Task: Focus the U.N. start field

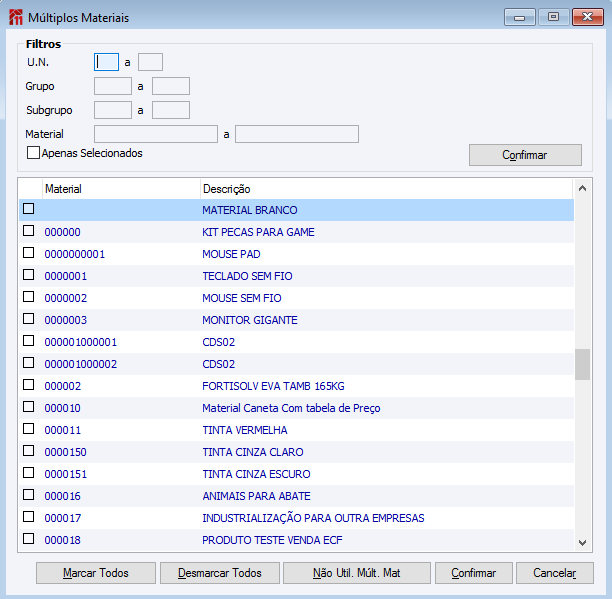Action: pos(107,62)
